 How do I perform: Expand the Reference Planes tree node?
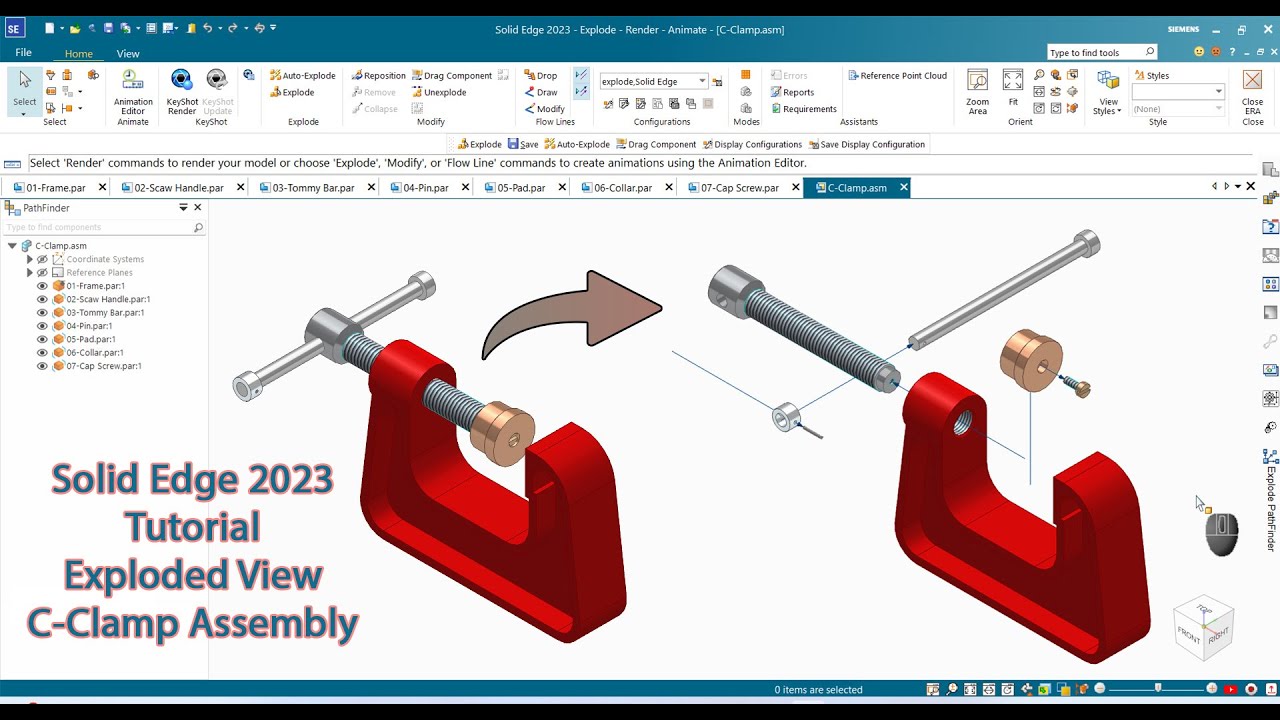point(30,272)
